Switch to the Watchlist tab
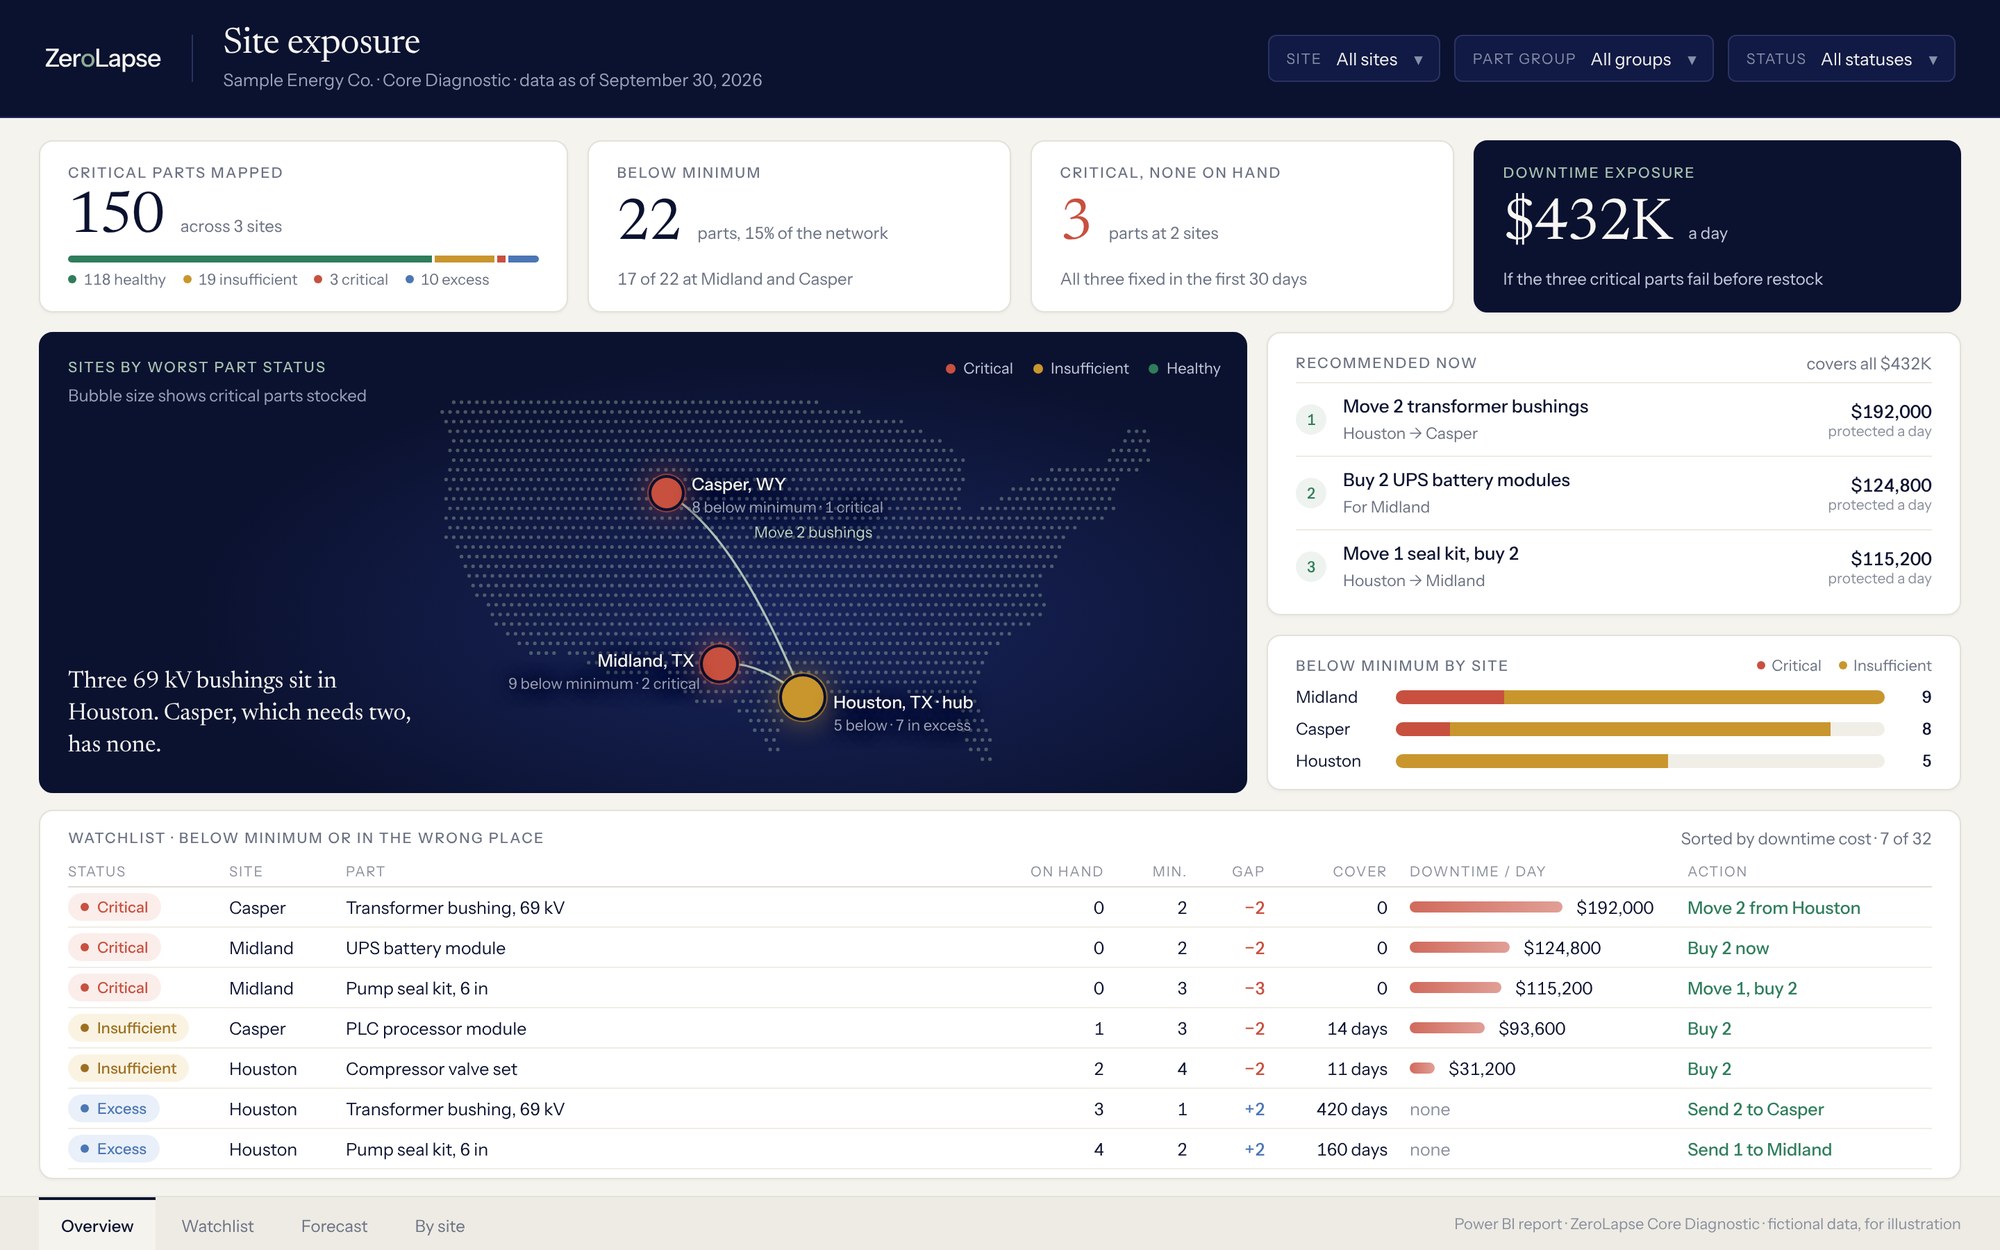2000x1250 pixels. [x=217, y=1226]
